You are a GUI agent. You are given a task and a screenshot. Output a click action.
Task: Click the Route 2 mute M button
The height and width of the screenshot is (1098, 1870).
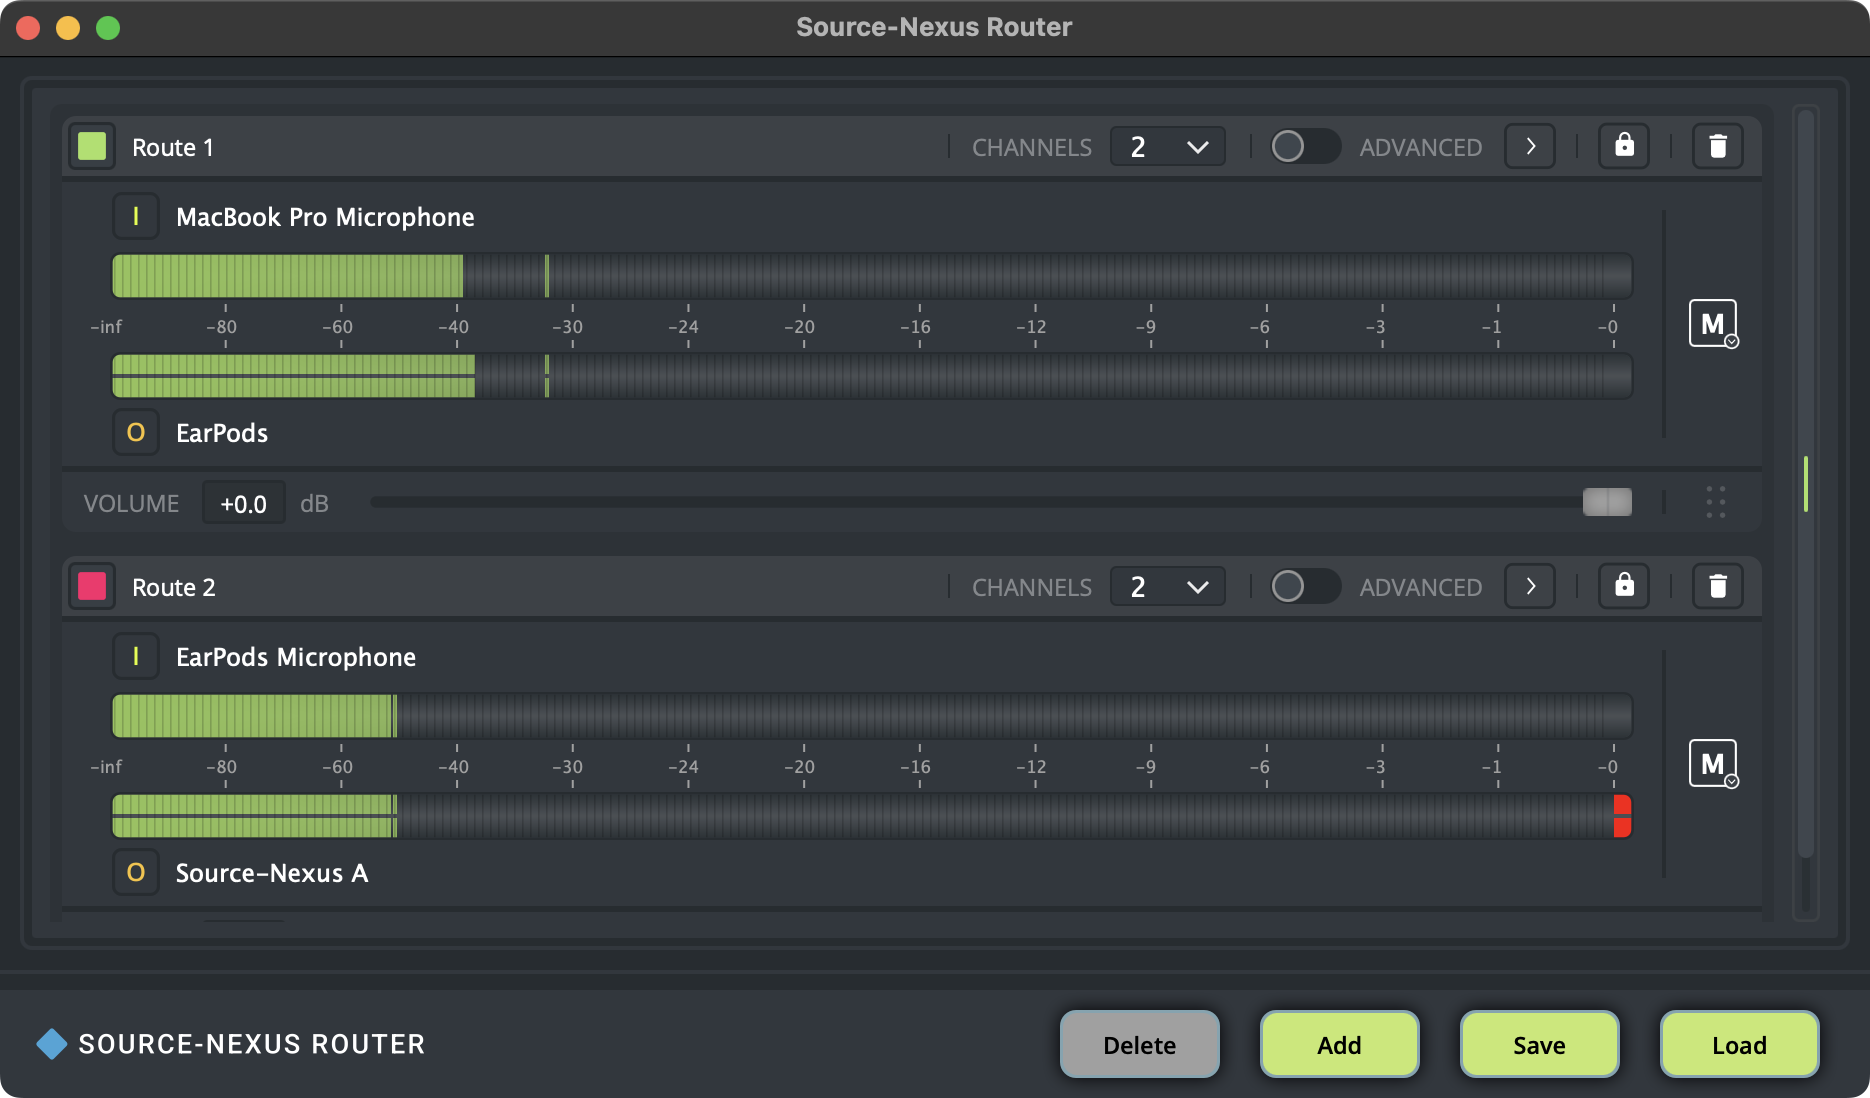coord(1713,763)
